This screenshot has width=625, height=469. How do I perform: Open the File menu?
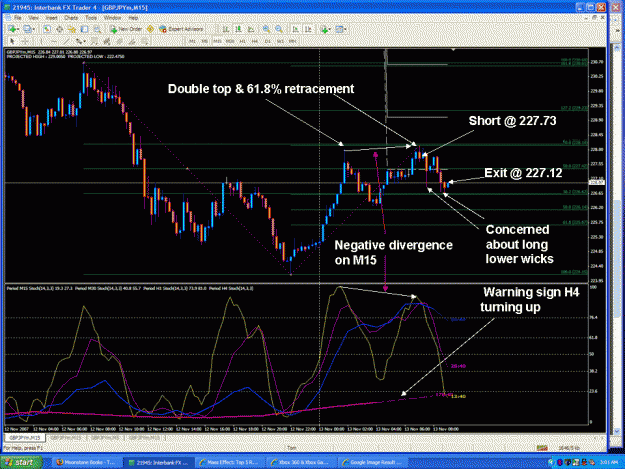(17, 18)
